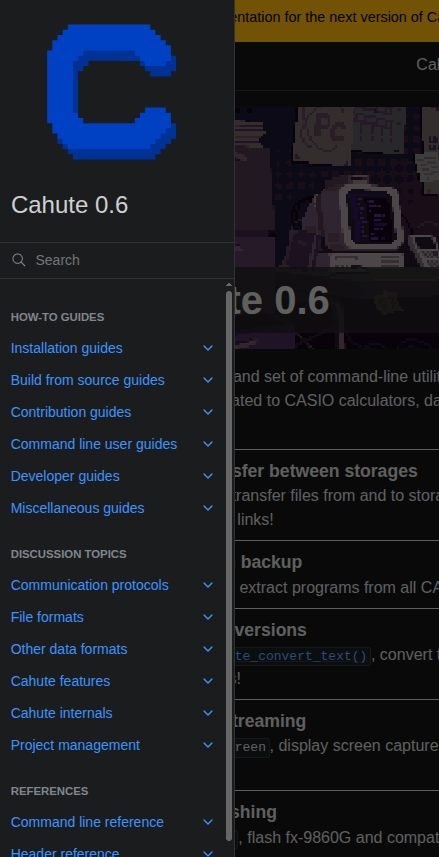The width and height of the screenshot is (439, 857).
Task: Click the sidebar vertical scrollbar
Action: 229,563
